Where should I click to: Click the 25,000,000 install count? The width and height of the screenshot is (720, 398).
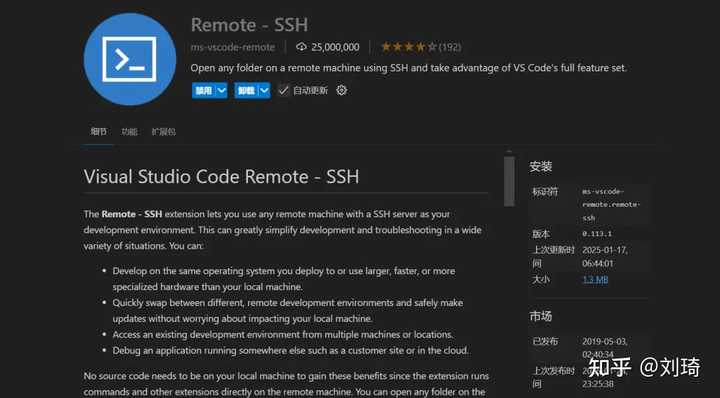[x=335, y=47]
